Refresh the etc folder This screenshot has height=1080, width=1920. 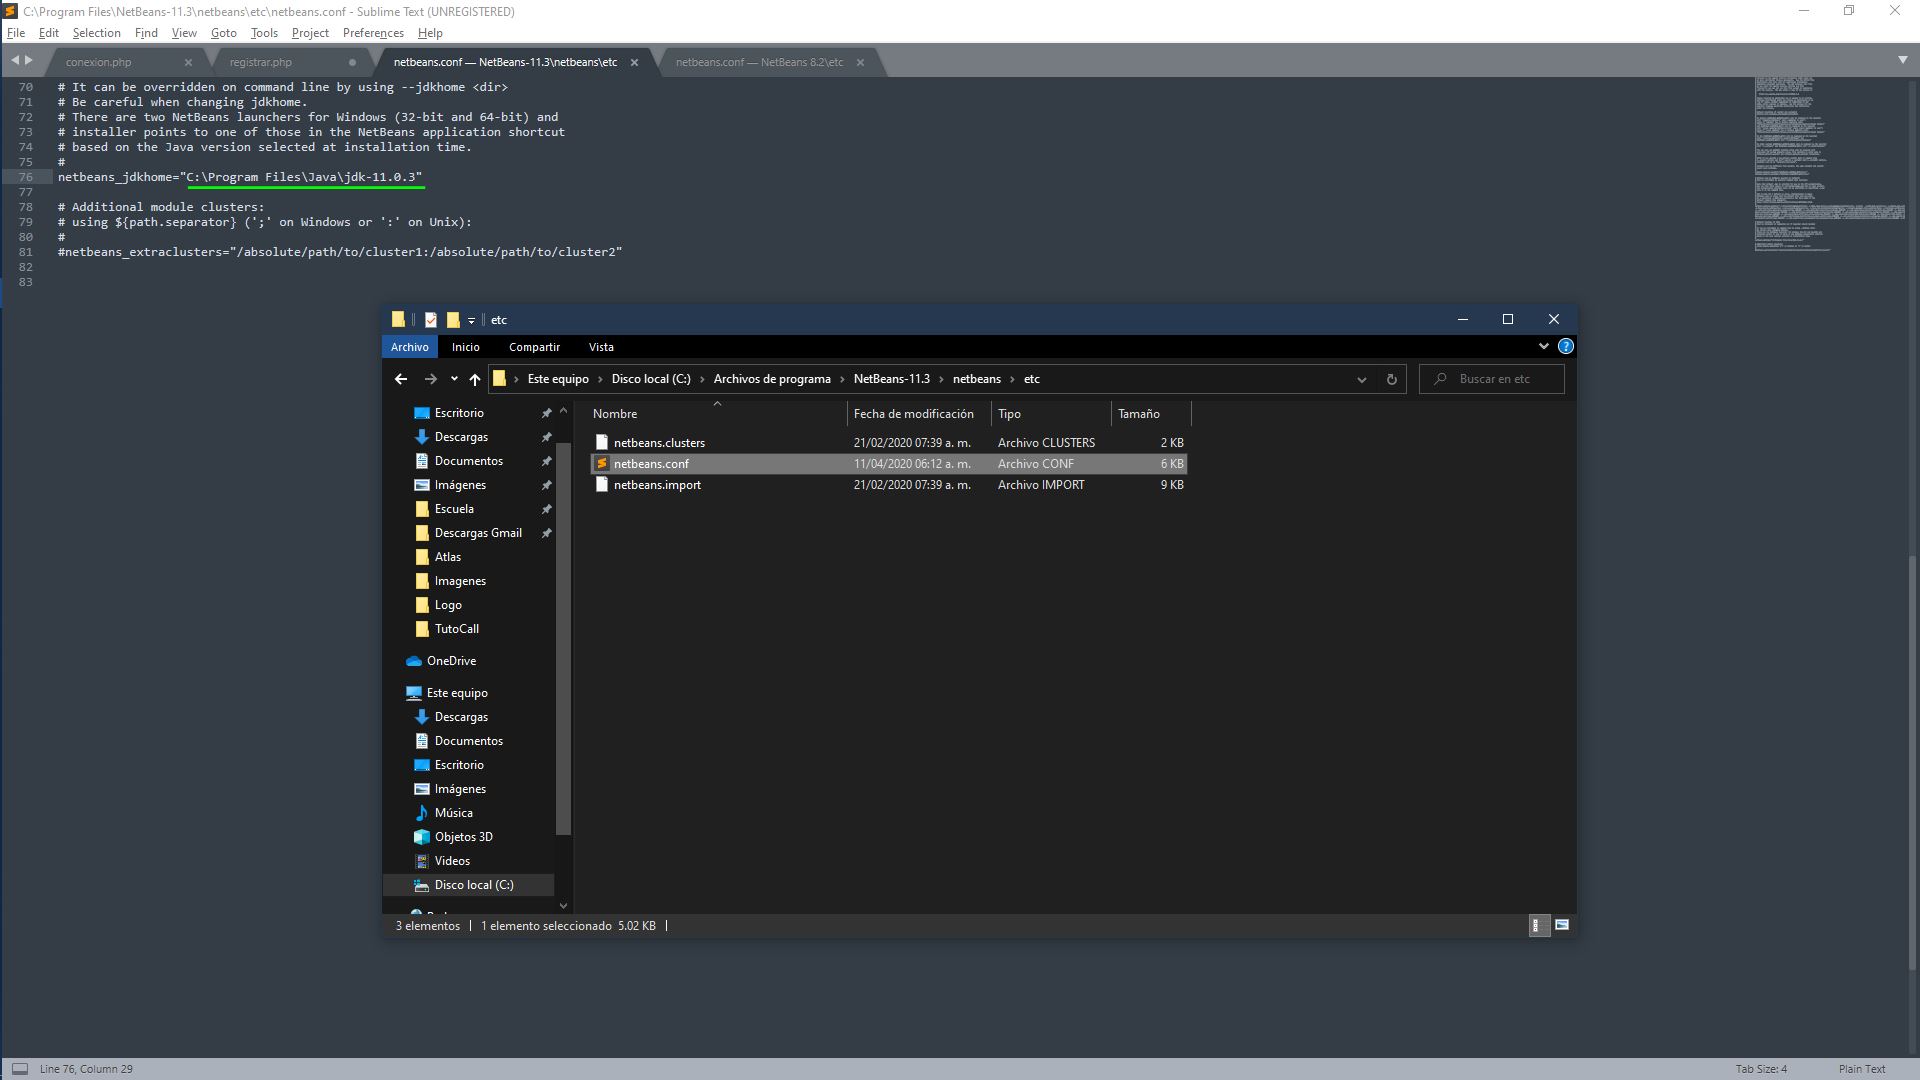1391,379
